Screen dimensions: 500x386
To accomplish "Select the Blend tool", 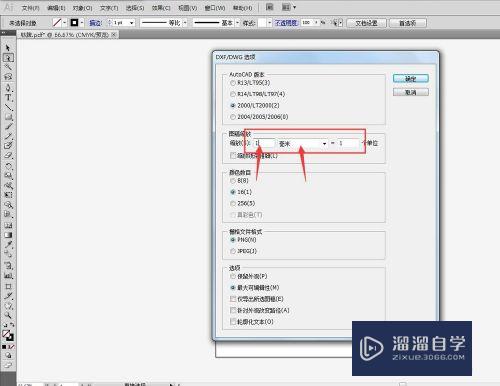I will click(x=8, y=254).
